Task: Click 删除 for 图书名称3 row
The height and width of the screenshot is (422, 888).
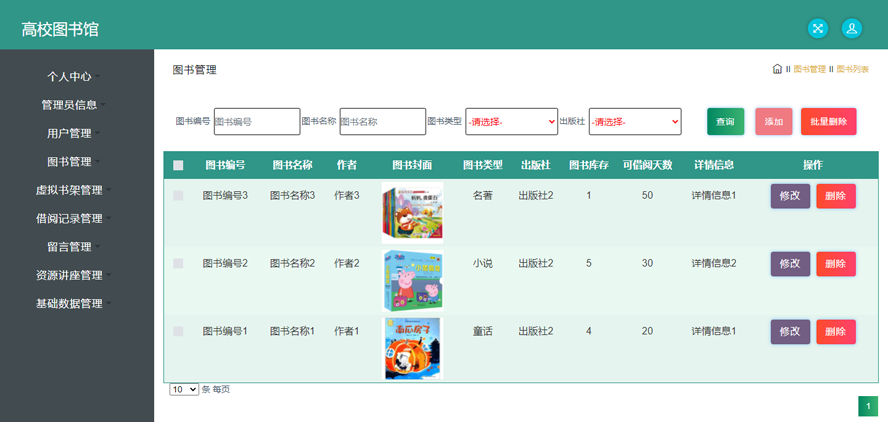Action: coord(836,196)
